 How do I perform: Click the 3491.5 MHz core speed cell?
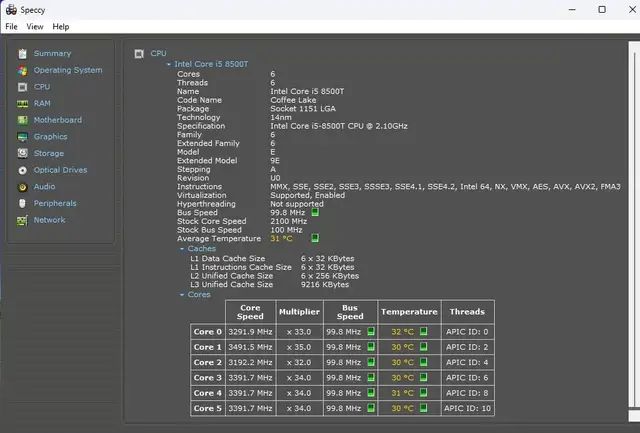pyautogui.click(x=250, y=347)
